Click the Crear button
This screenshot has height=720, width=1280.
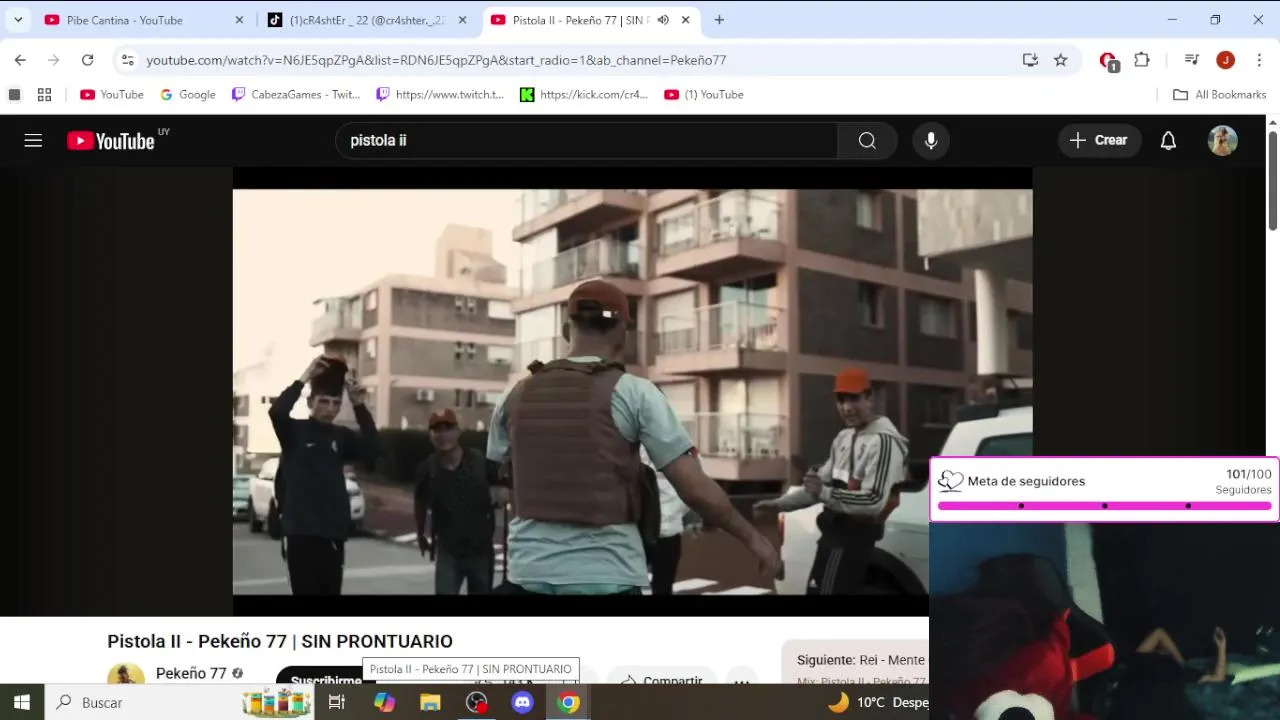point(1099,141)
